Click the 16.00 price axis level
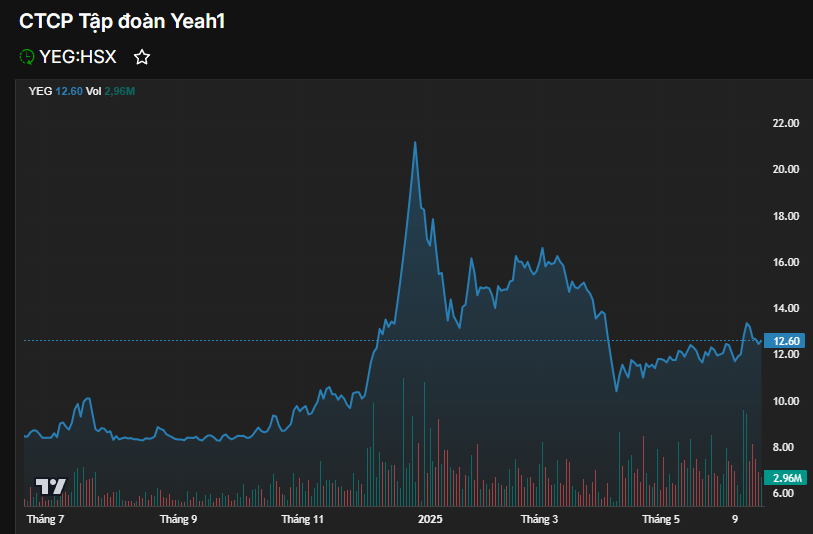This screenshot has height=534, width=813. pyautogui.click(x=785, y=262)
